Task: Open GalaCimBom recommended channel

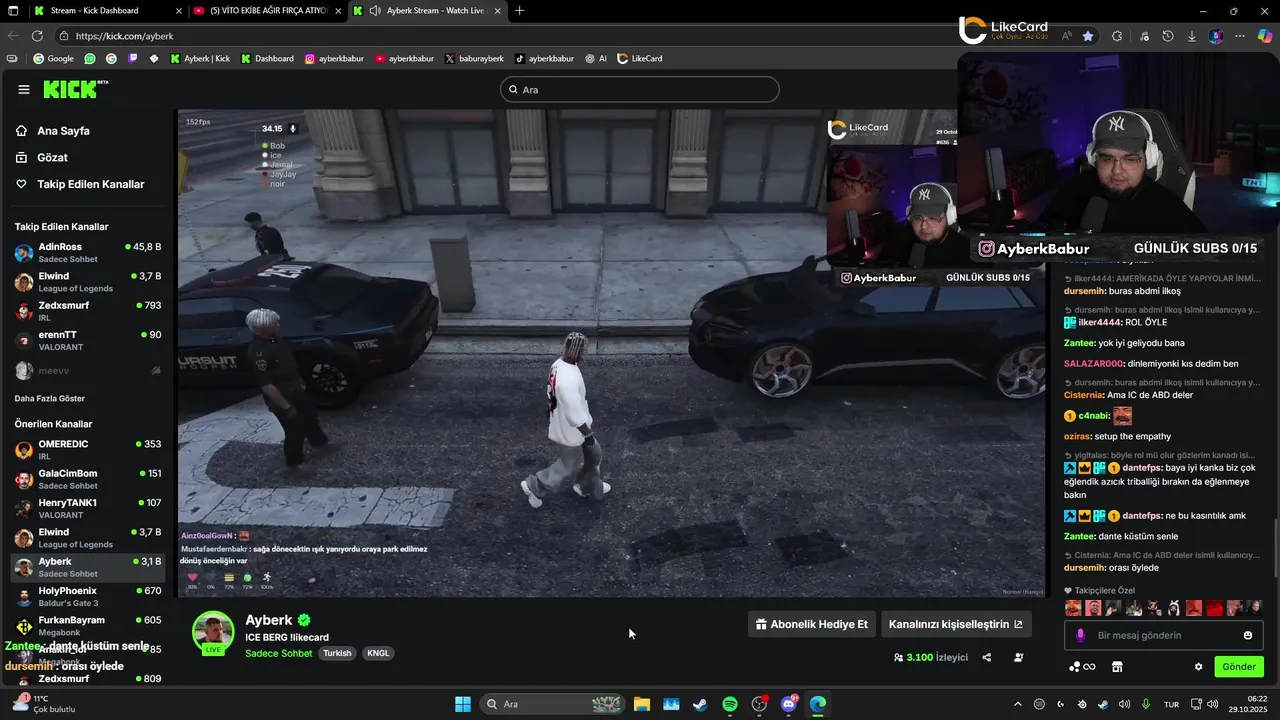Action: coord(88,479)
